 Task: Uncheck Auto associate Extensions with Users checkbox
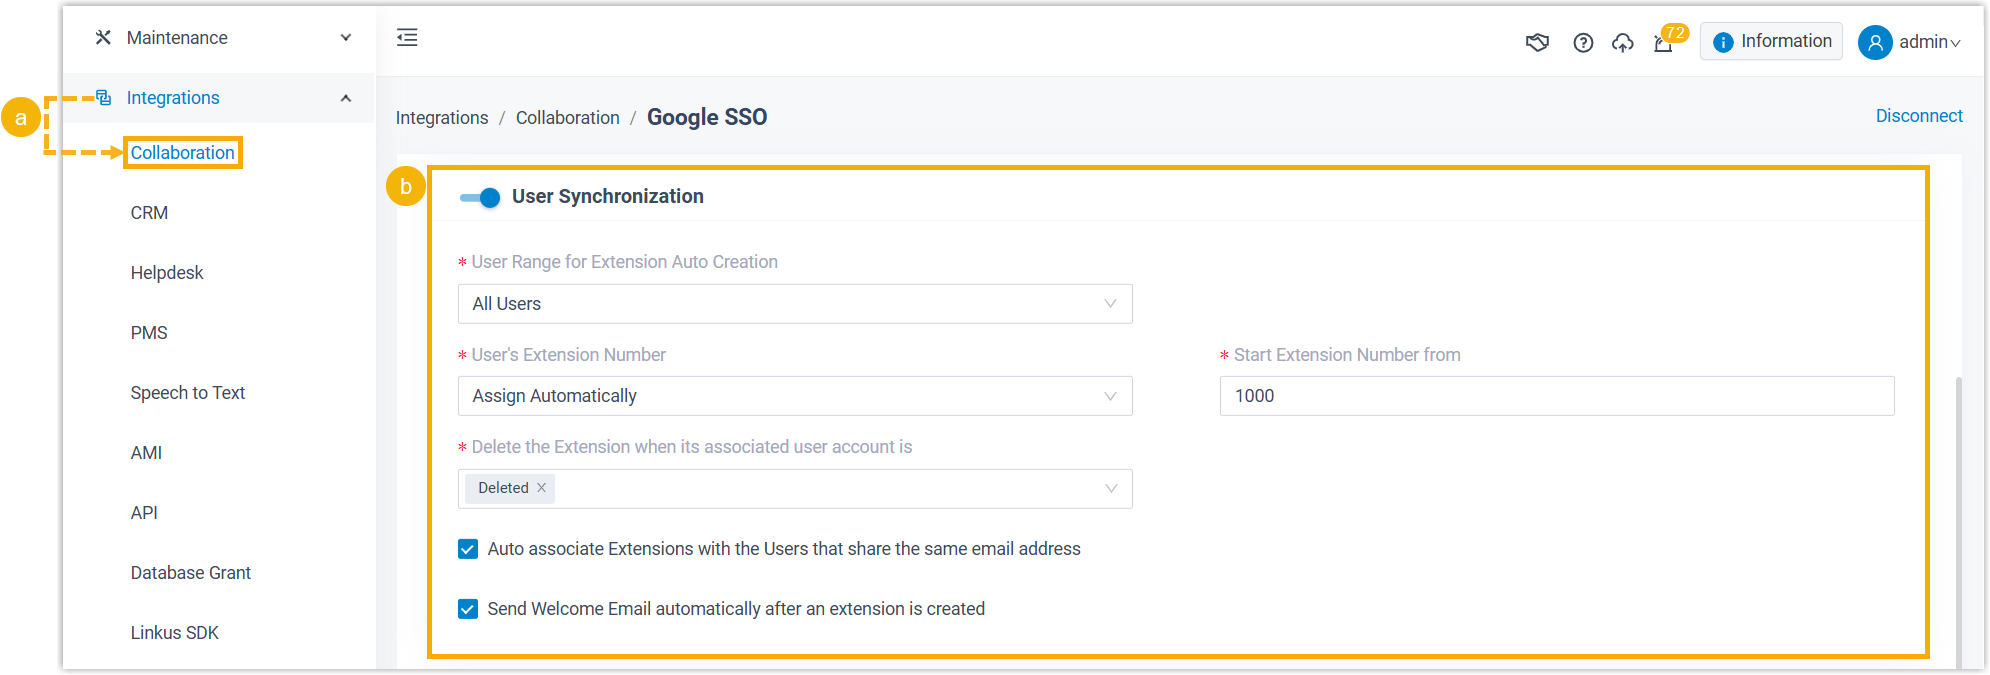click(x=468, y=549)
